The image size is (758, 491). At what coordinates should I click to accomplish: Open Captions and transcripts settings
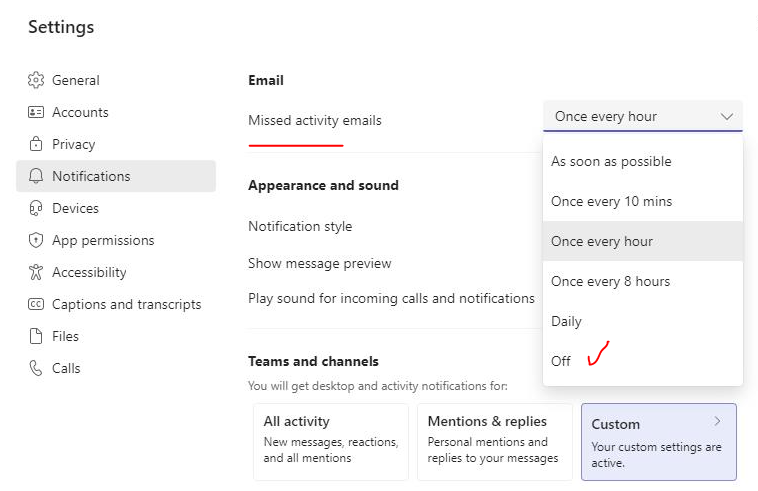click(116, 304)
